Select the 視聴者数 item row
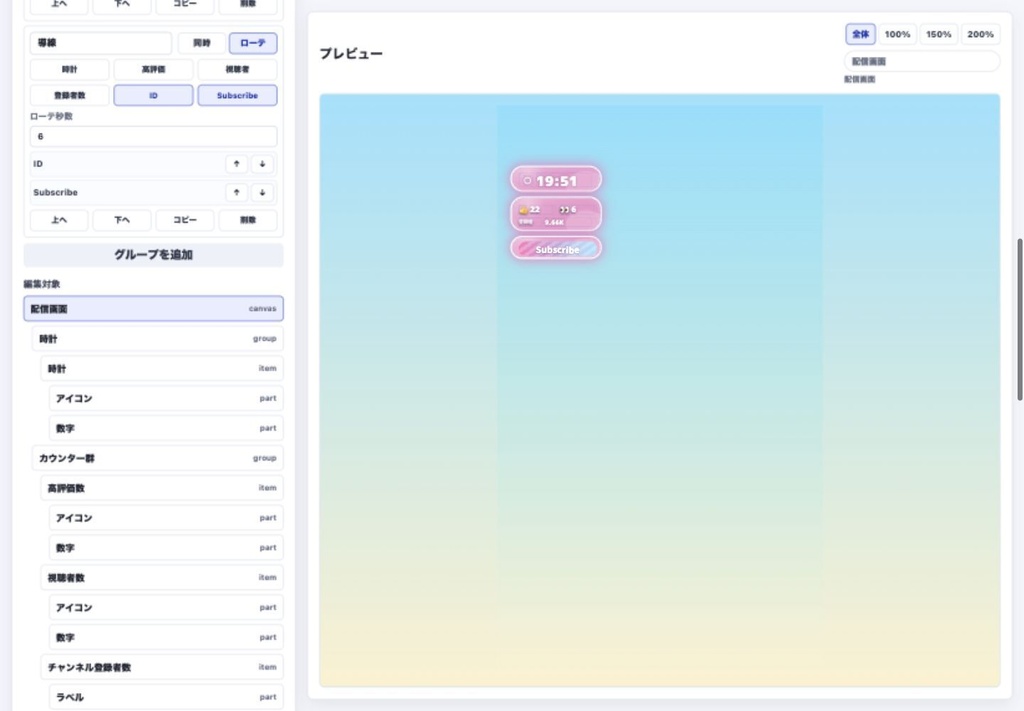Screen dimensions: 1024x711 (162, 578)
